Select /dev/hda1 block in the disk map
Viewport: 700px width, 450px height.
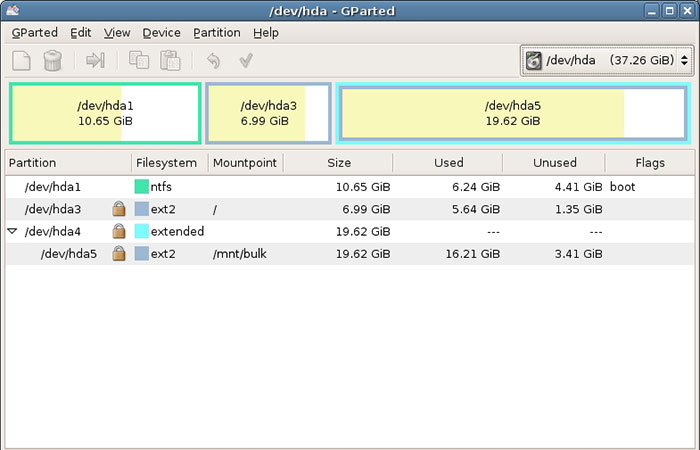click(x=105, y=113)
